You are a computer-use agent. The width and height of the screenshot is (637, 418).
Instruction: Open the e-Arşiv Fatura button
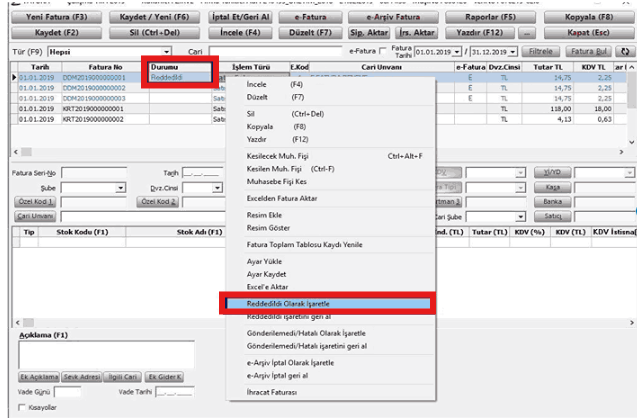393,17
